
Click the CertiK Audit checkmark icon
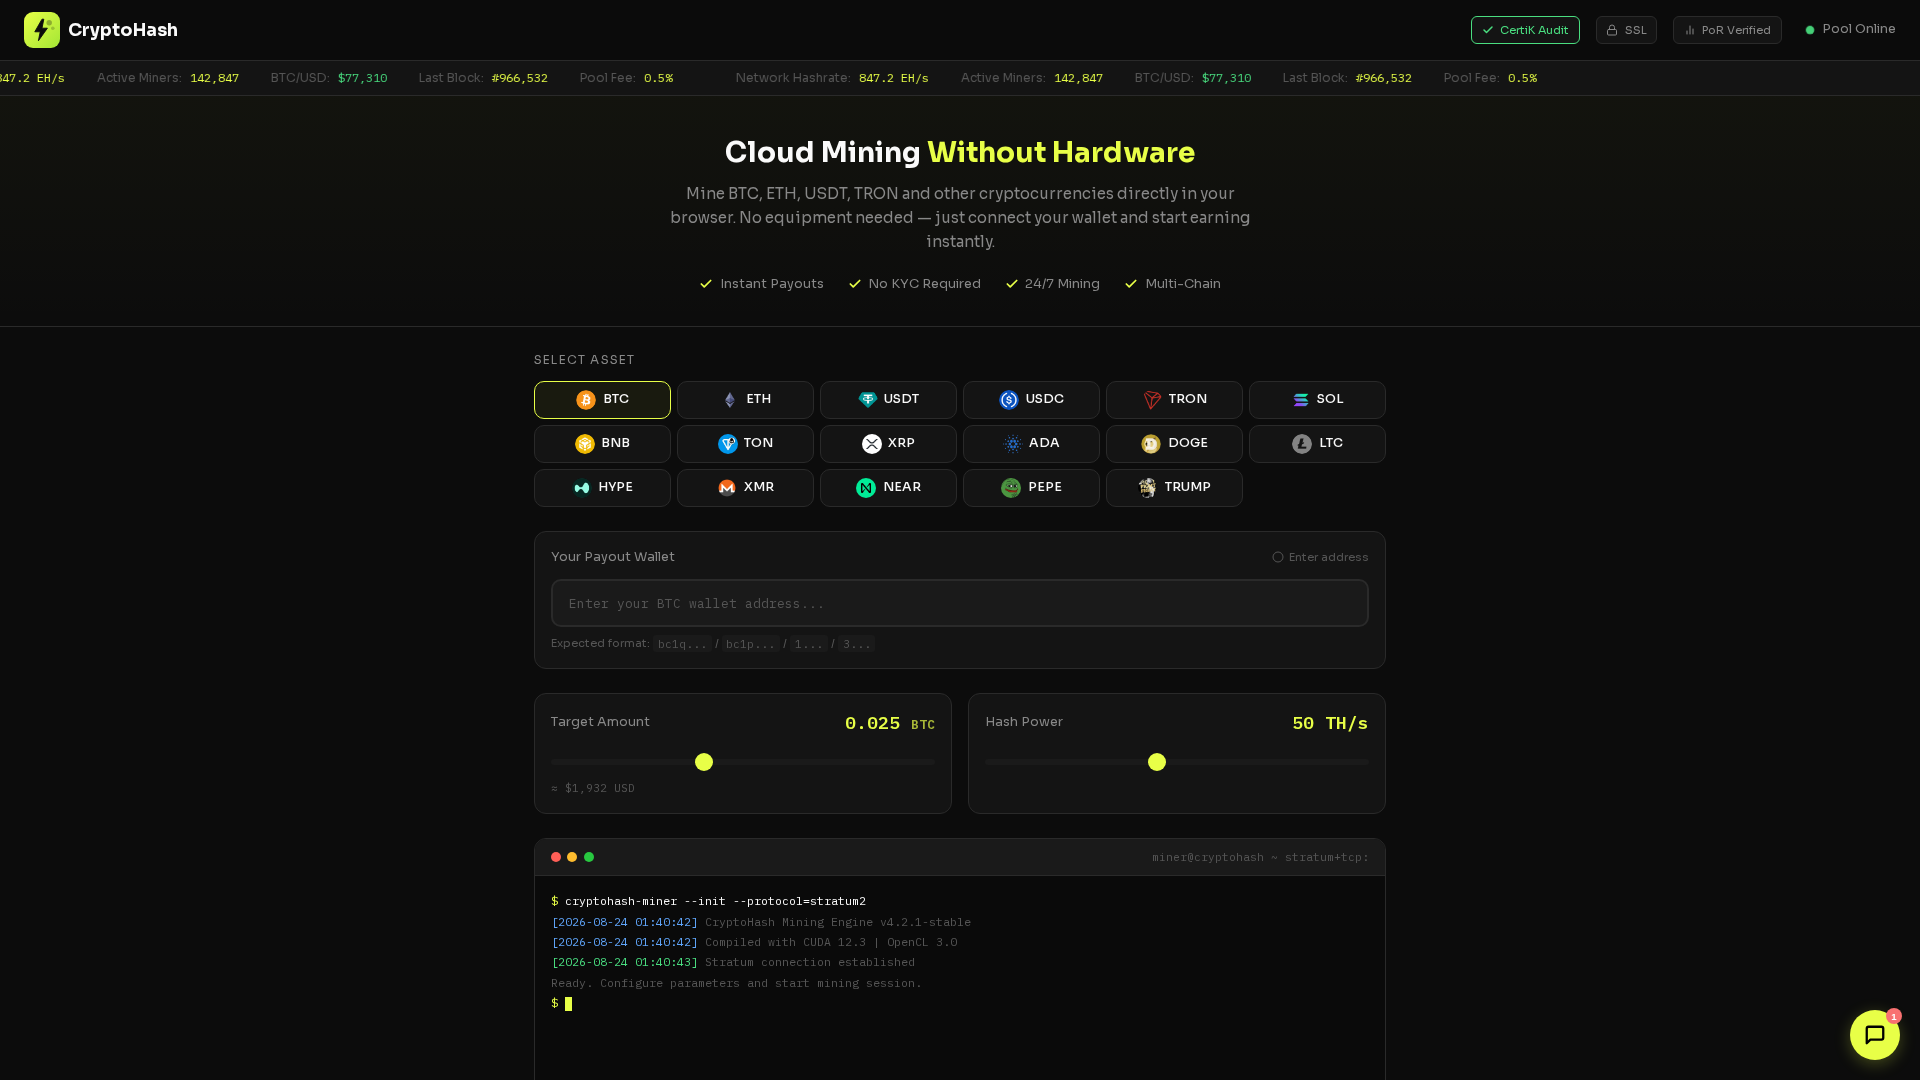(x=1488, y=31)
